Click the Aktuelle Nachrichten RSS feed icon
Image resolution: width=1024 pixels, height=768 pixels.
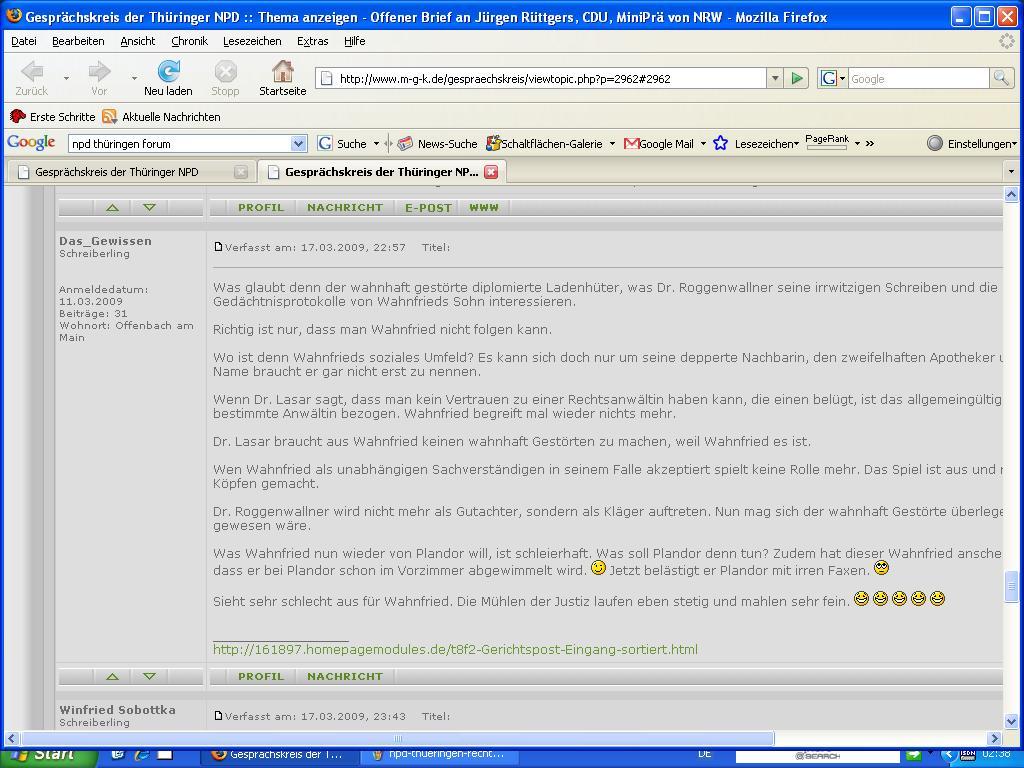[x=109, y=117]
